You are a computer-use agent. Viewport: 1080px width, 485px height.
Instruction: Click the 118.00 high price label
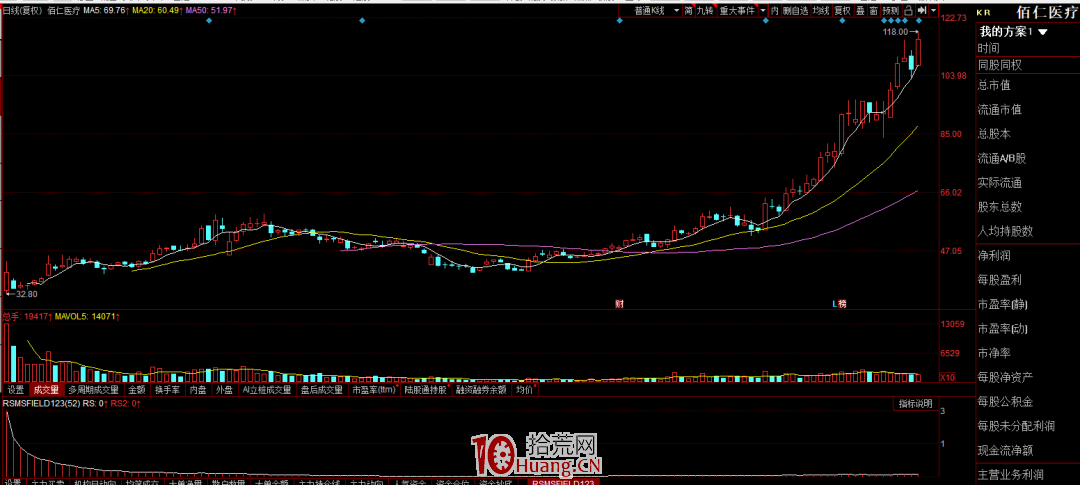click(x=895, y=32)
